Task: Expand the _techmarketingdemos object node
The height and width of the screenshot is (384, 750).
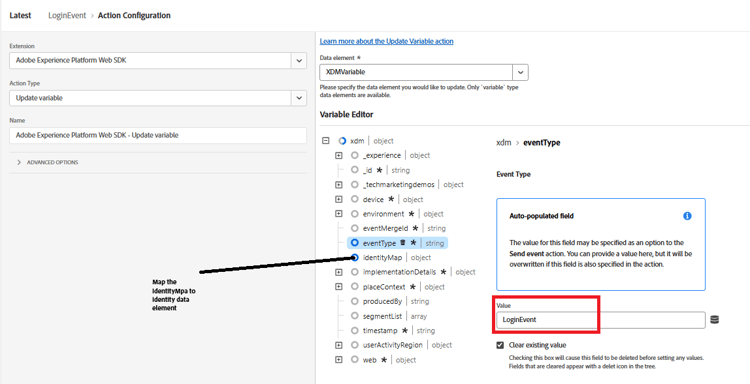Action: pos(339,185)
